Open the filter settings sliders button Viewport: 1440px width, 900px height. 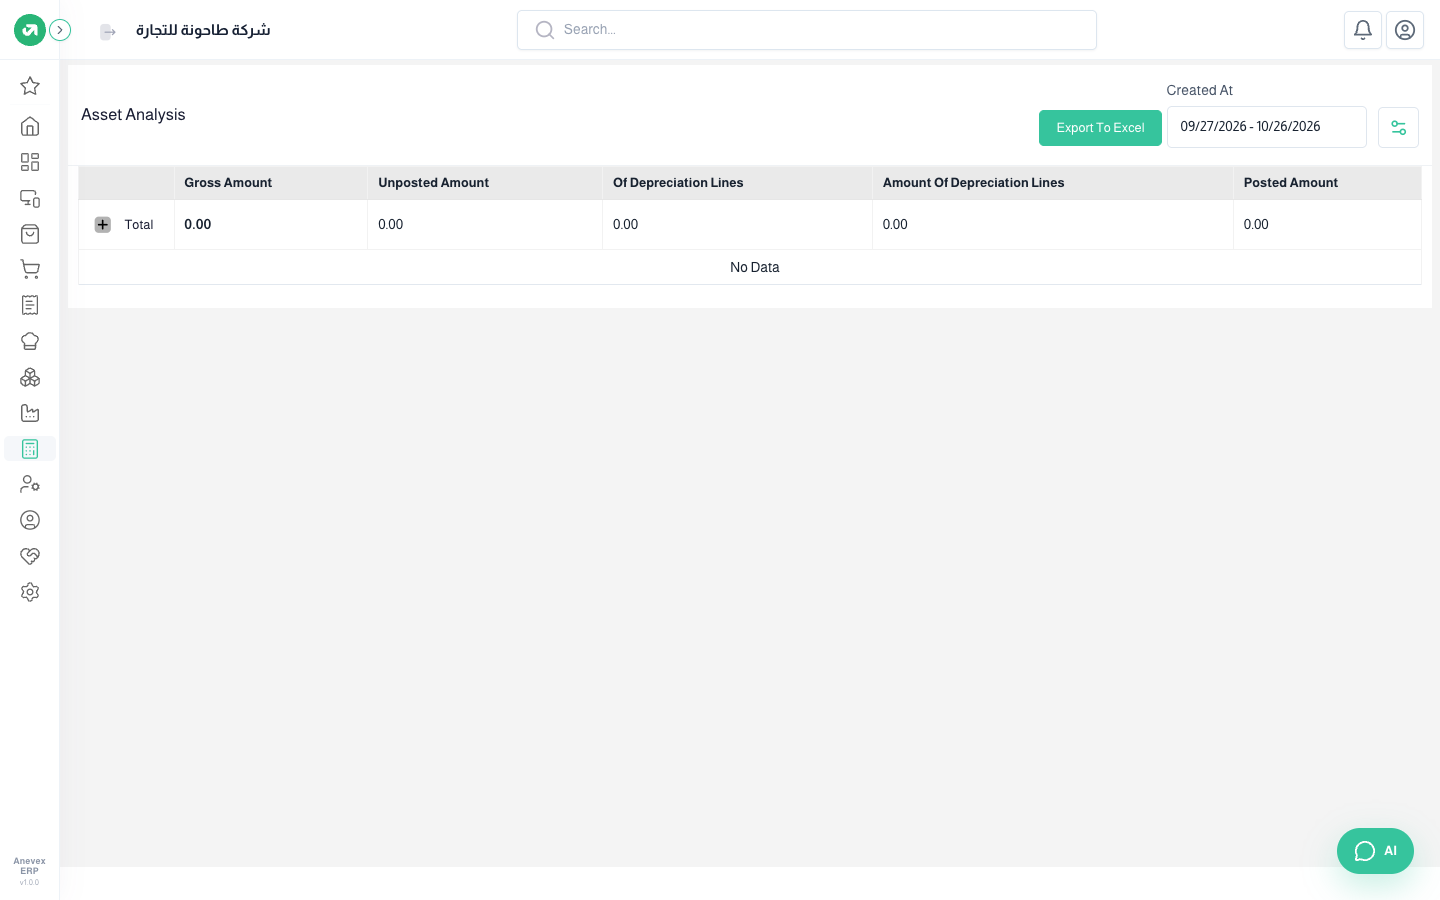[1398, 128]
